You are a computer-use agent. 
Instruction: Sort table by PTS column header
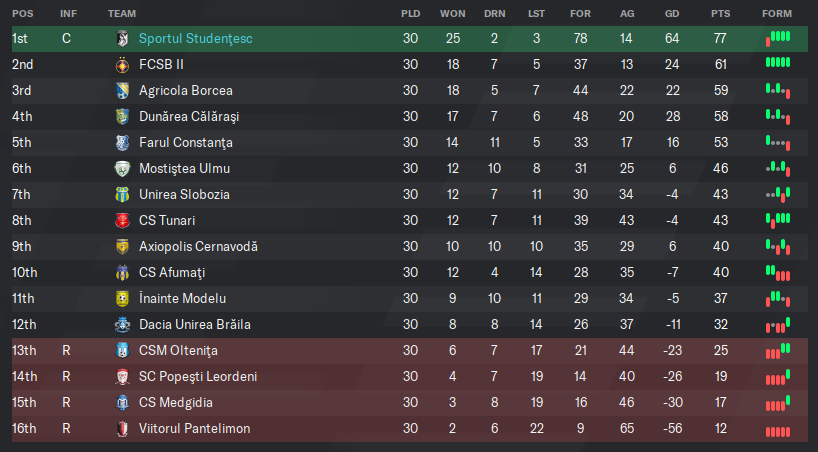(720, 14)
